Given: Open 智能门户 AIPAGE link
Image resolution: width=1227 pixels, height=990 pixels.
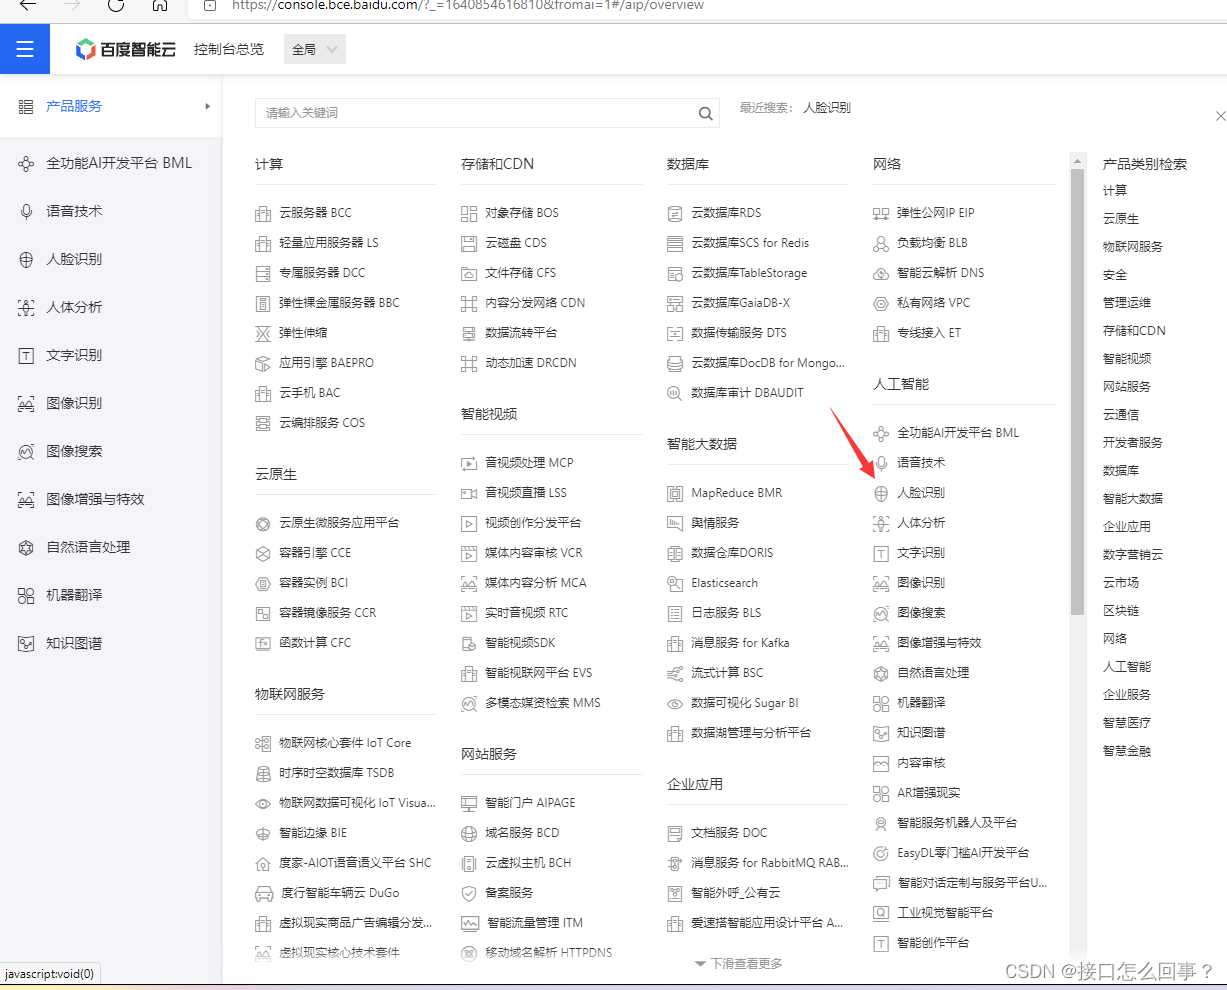Looking at the screenshot, I should [x=530, y=803].
